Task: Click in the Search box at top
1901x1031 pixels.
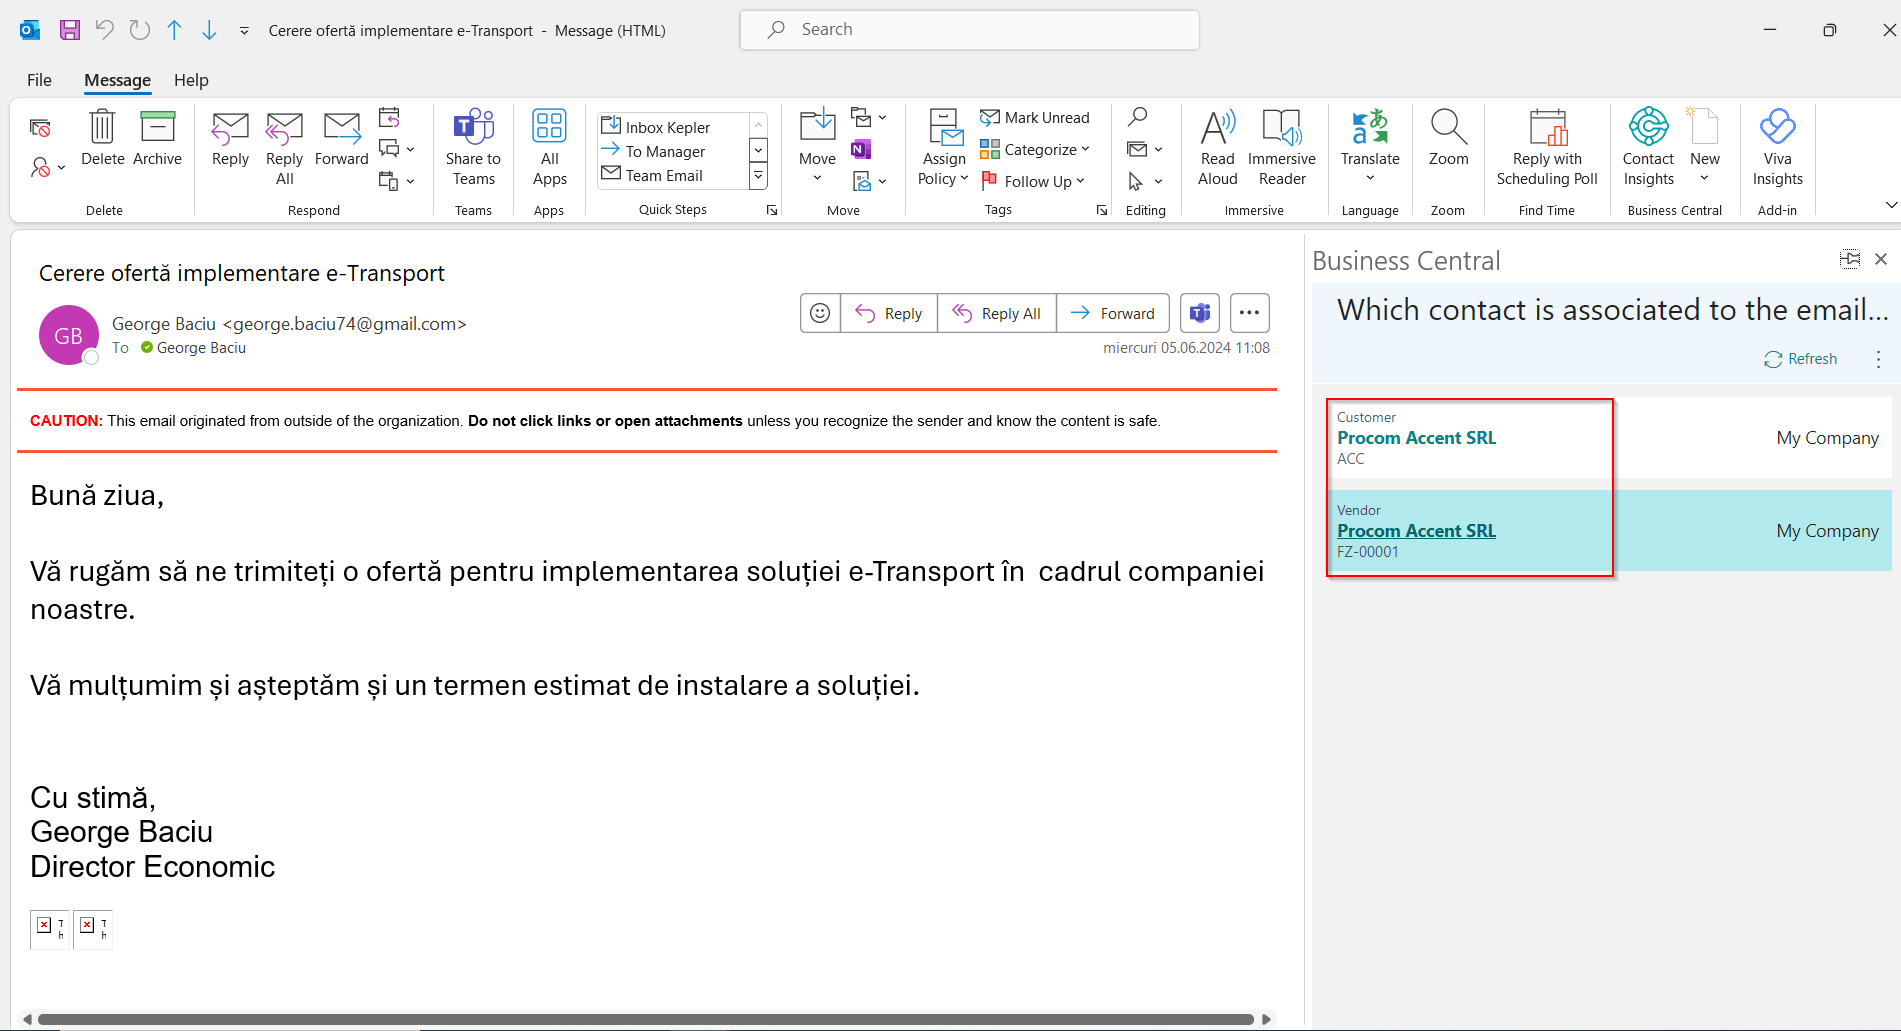Action: coord(970,30)
